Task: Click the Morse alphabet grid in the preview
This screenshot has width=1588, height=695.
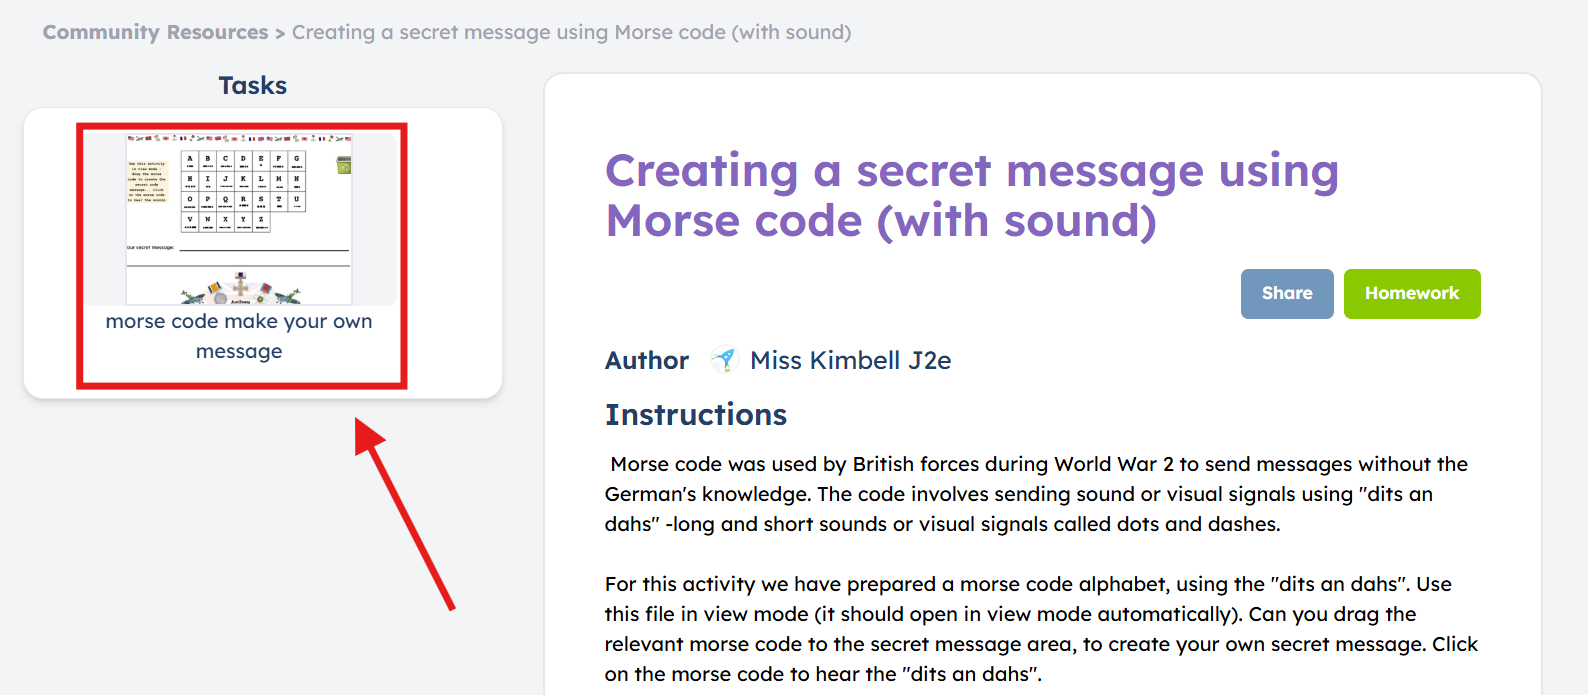Action: click(x=243, y=191)
